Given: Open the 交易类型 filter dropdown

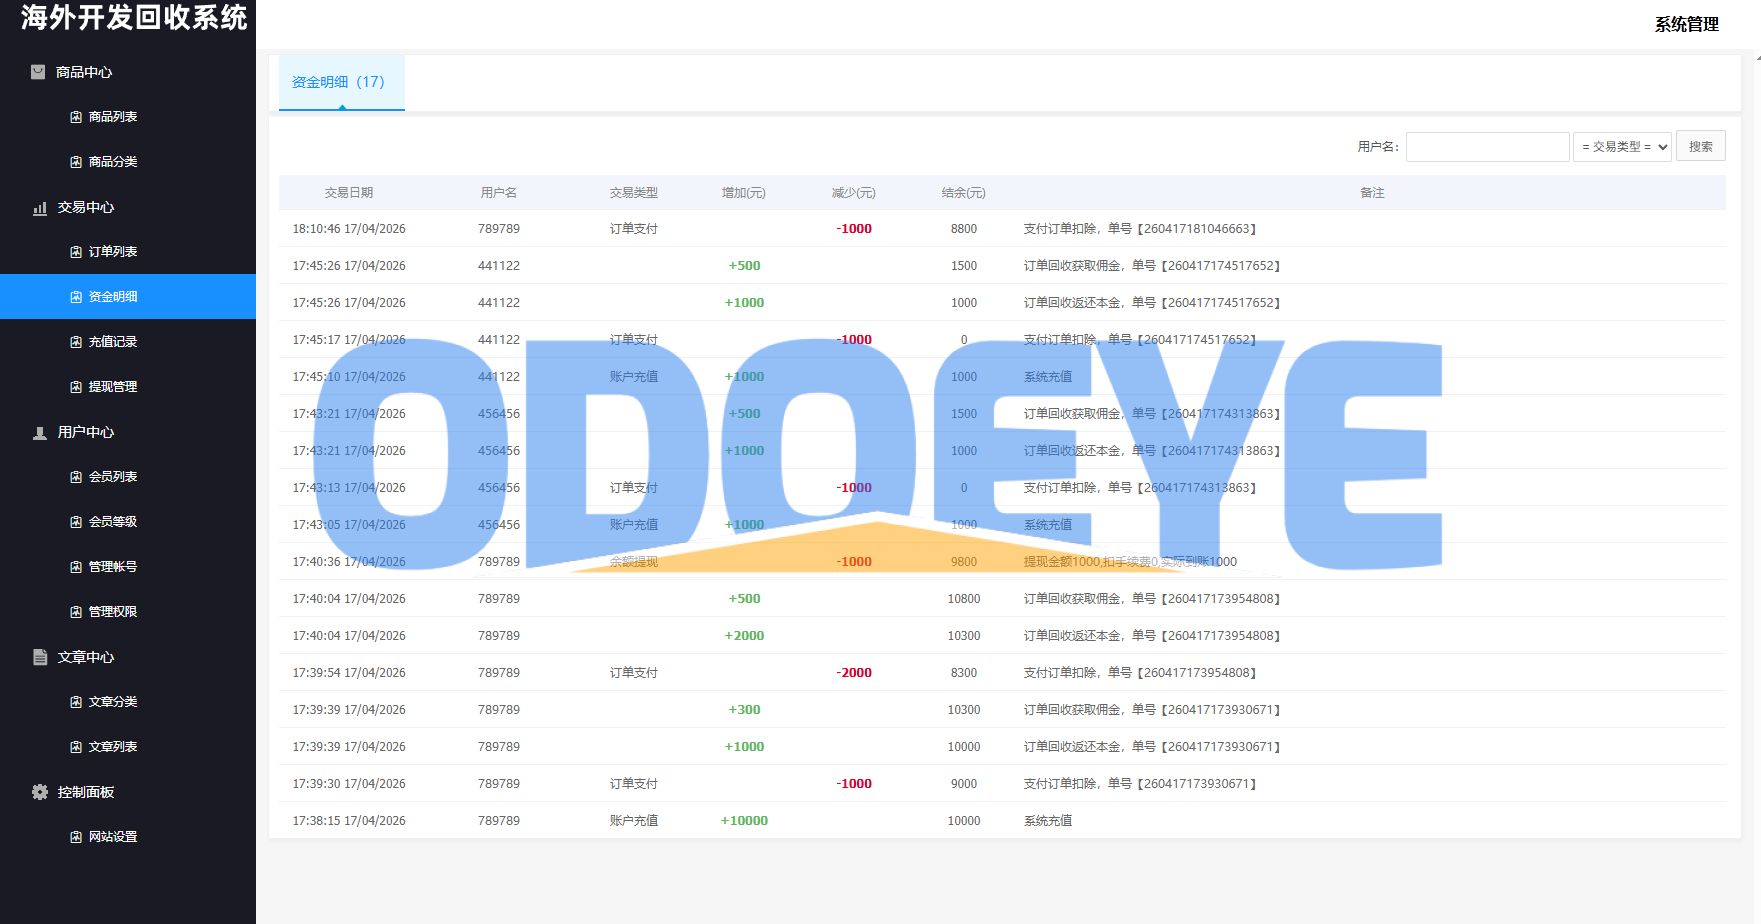Looking at the screenshot, I should coord(1622,147).
